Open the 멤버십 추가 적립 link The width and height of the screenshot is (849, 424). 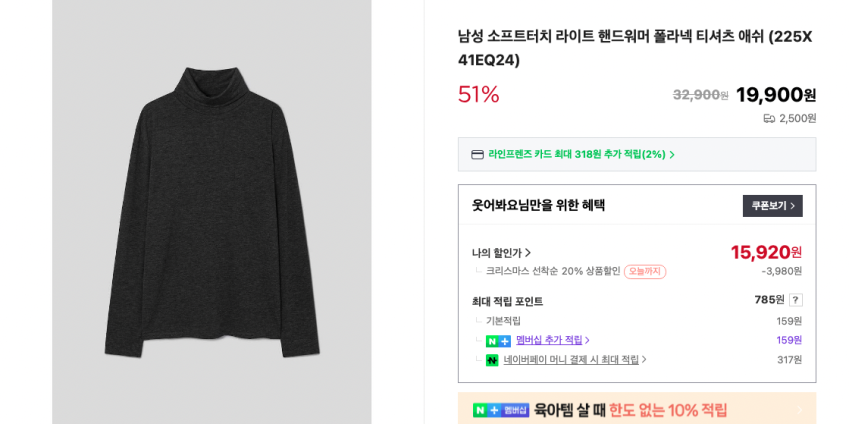click(549, 340)
